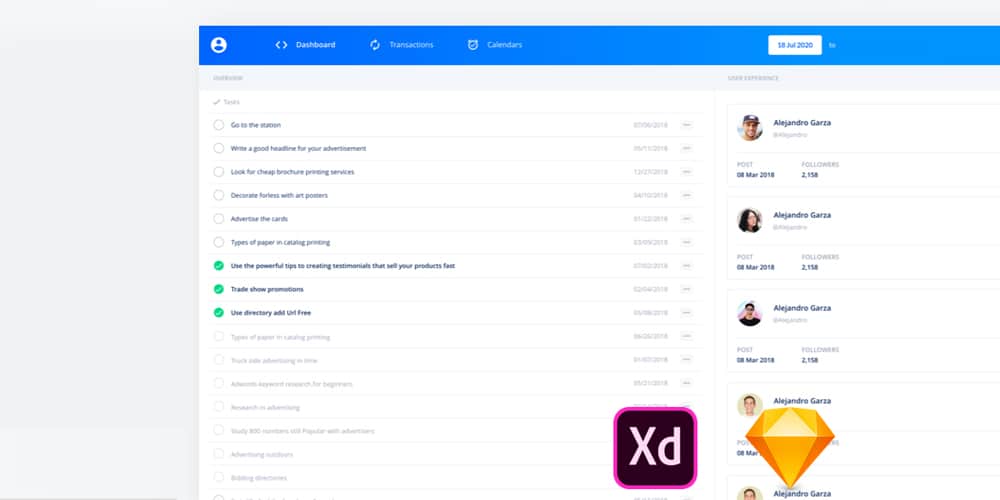Tick the Bidding directories checkbox
This screenshot has height=500, width=1000.
coord(219,477)
